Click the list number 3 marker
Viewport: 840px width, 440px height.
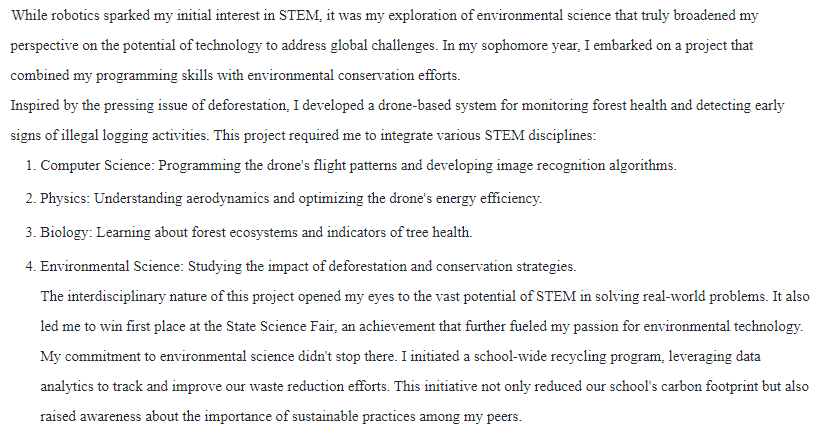tap(30, 232)
